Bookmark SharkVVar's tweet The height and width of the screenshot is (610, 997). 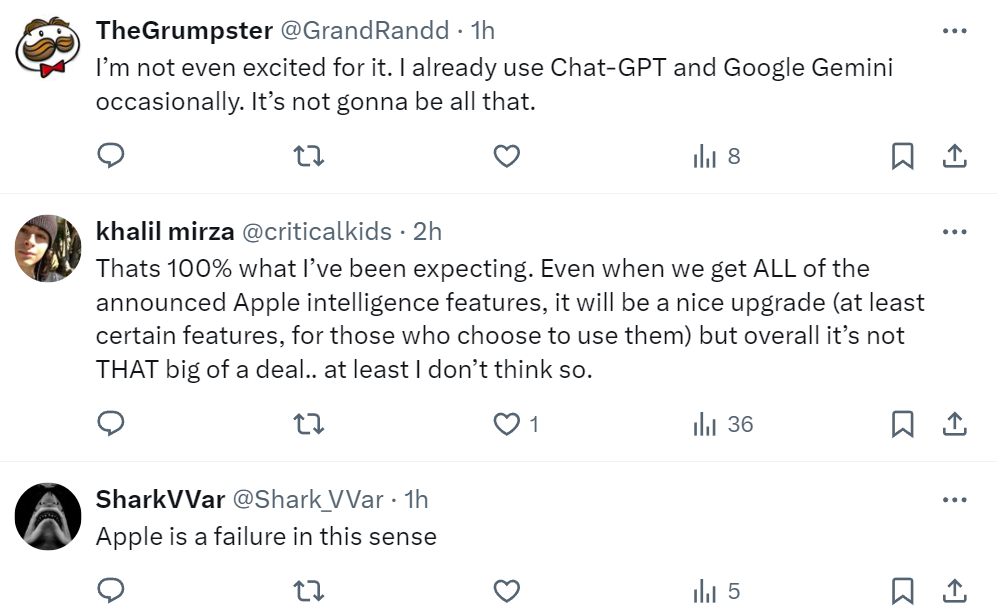902,590
